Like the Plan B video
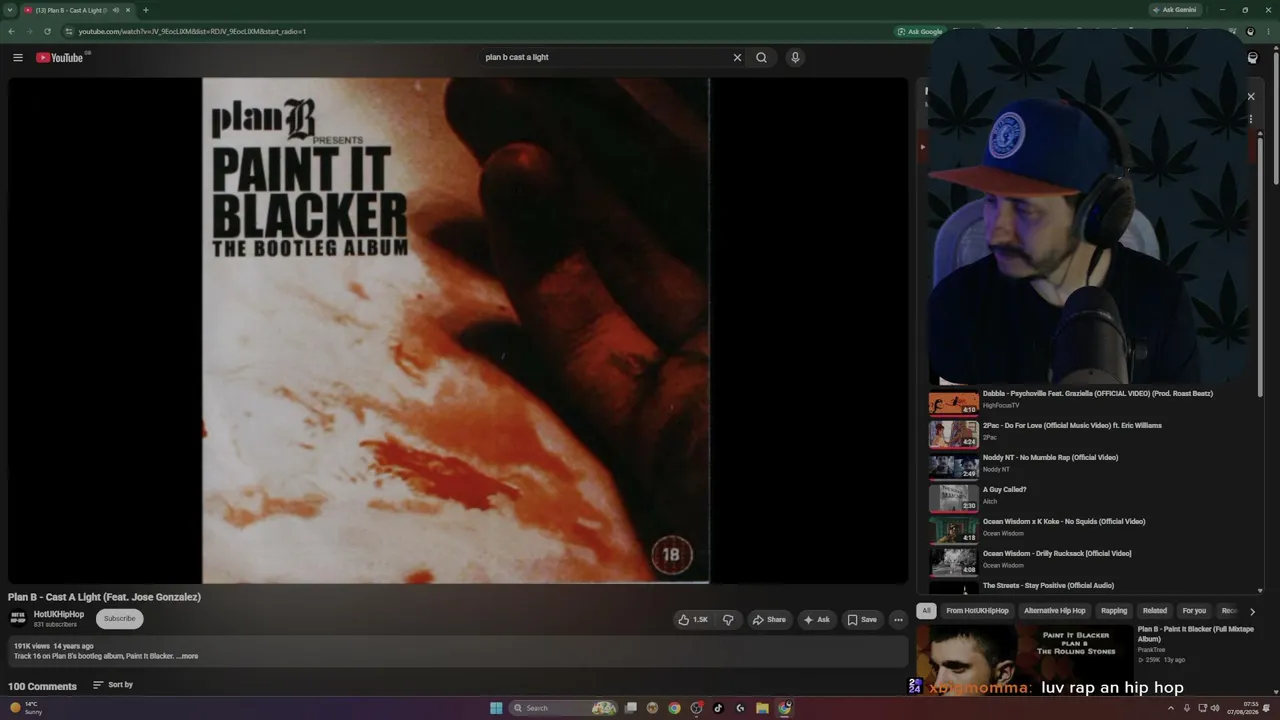Image resolution: width=1280 pixels, height=720 pixels. tap(693, 620)
